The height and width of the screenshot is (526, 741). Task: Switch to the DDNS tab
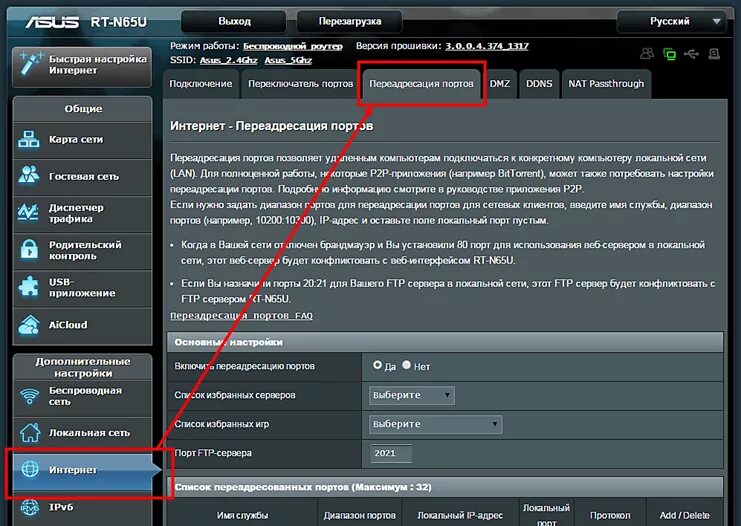pyautogui.click(x=539, y=84)
